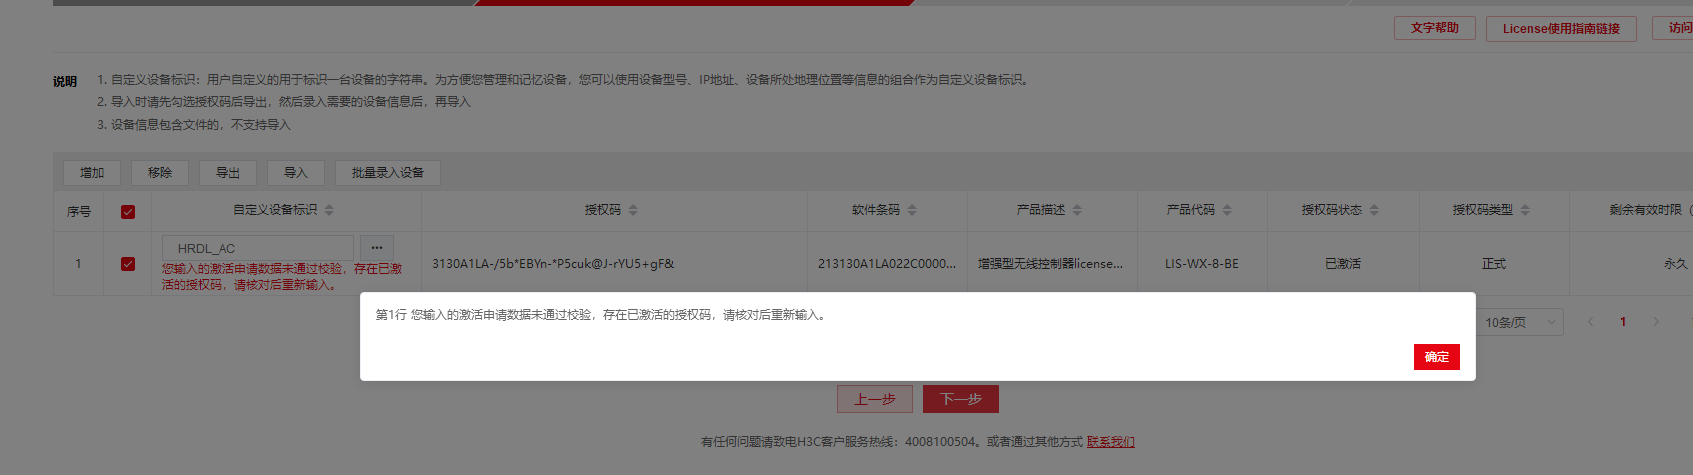The height and width of the screenshot is (475, 1693).
Task: Open License使用指南链接
Action: 1561,29
